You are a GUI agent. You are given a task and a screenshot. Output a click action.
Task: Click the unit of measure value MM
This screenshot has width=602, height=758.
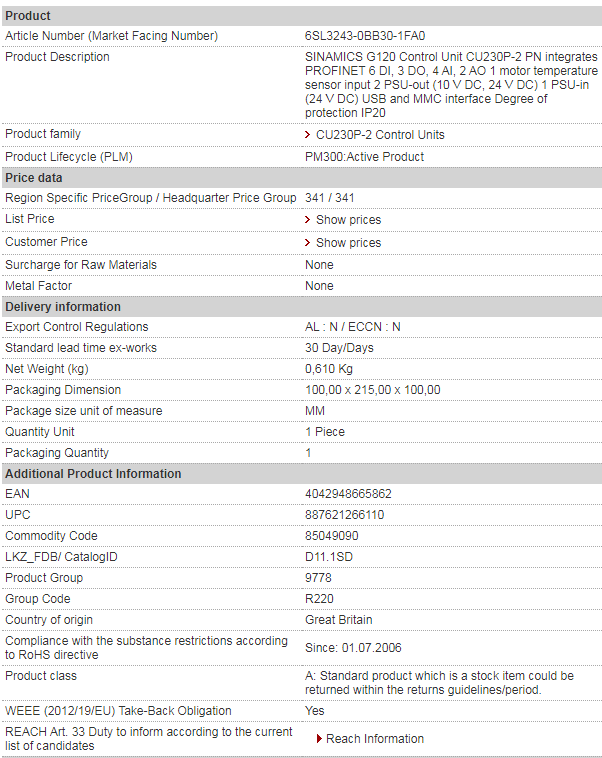(315, 411)
